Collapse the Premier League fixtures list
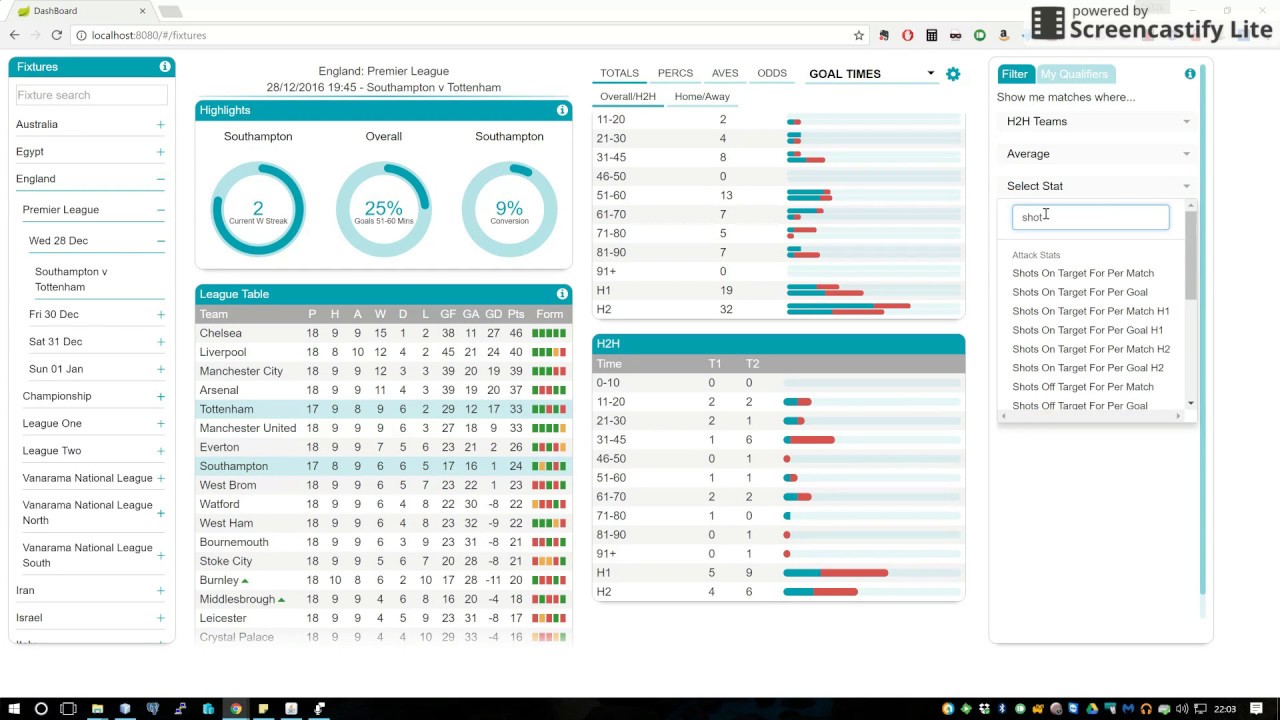Image resolution: width=1280 pixels, height=720 pixels. pyautogui.click(x=160, y=210)
